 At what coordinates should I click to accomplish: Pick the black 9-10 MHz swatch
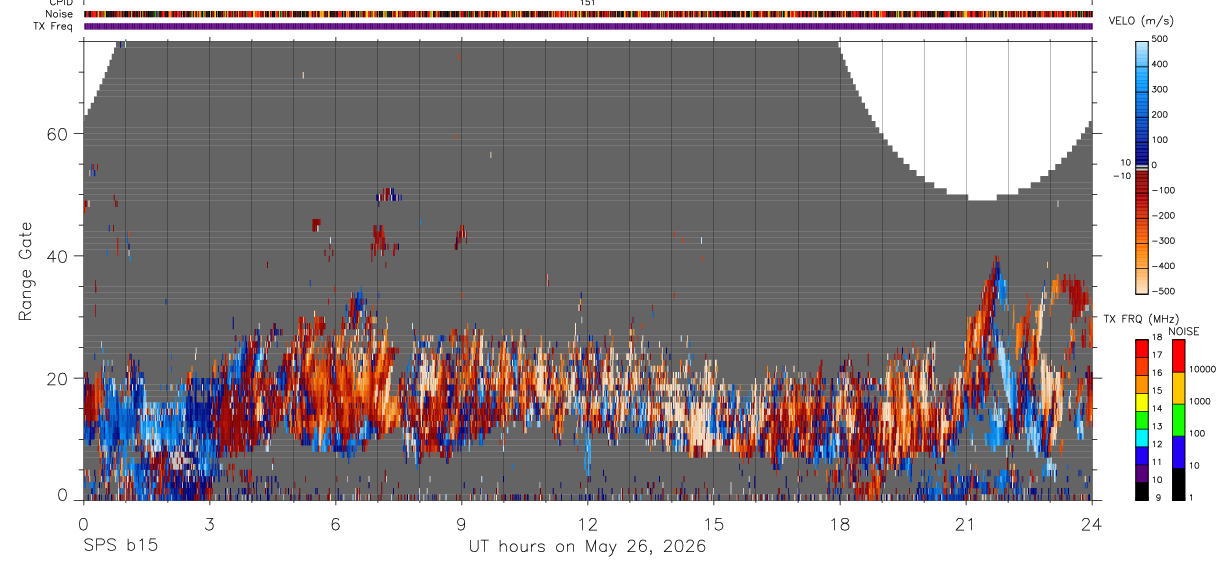[1142, 491]
